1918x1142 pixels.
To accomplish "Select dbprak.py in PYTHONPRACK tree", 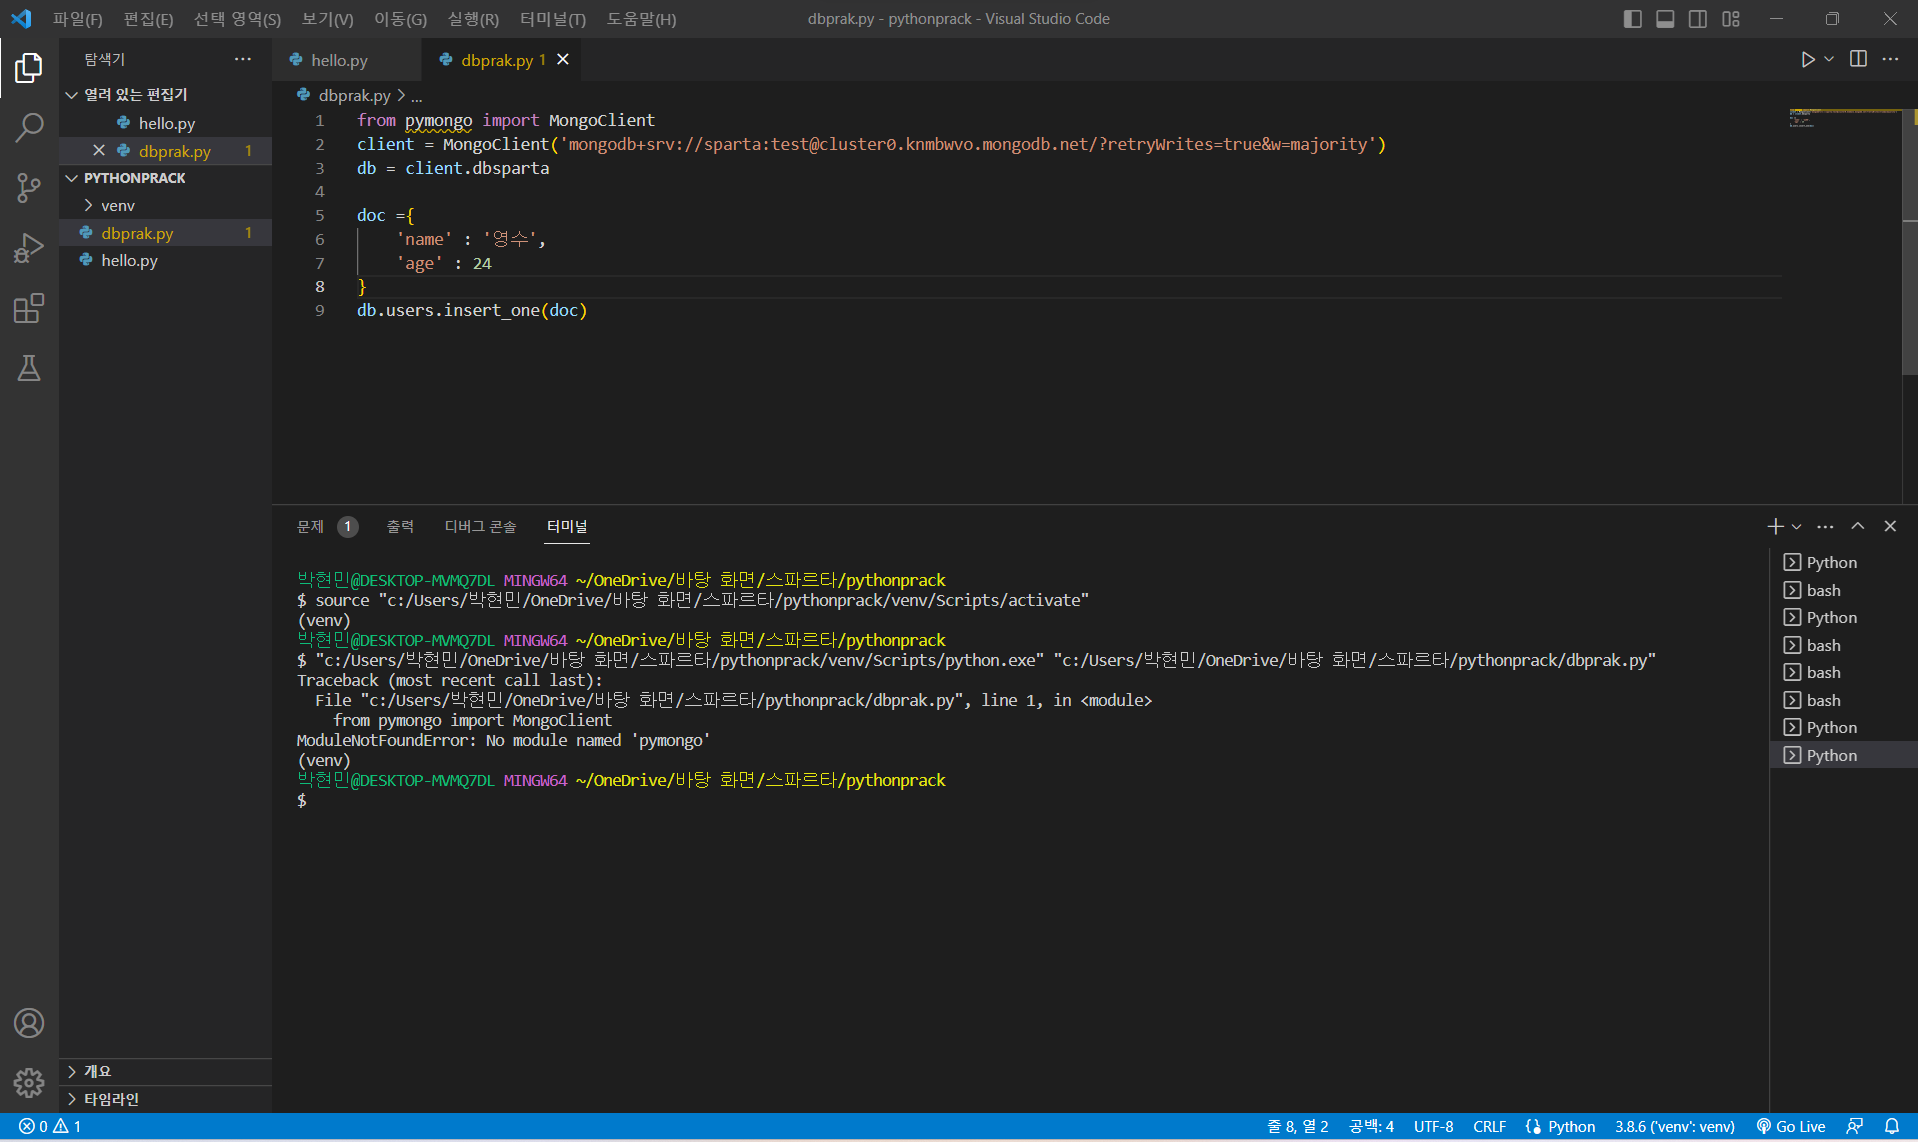I will pos(165,233).
